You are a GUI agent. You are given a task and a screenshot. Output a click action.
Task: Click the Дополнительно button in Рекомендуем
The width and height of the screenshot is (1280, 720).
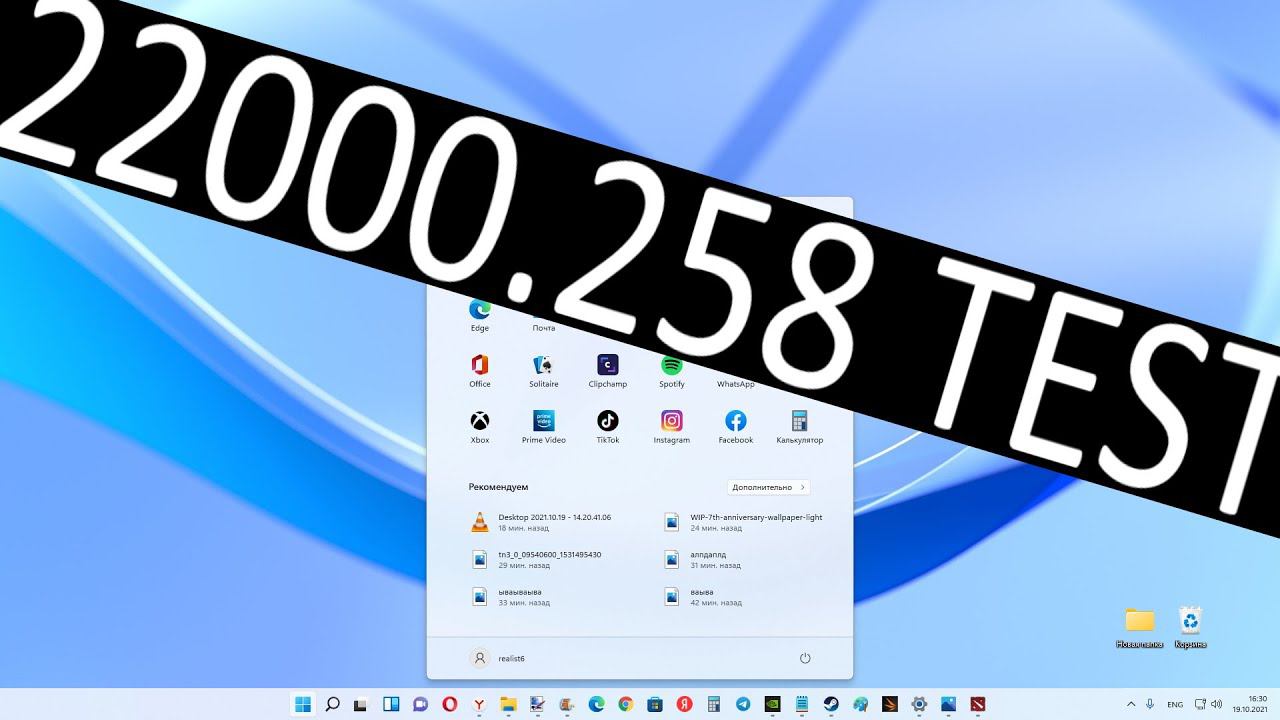[x=768, y=487]
